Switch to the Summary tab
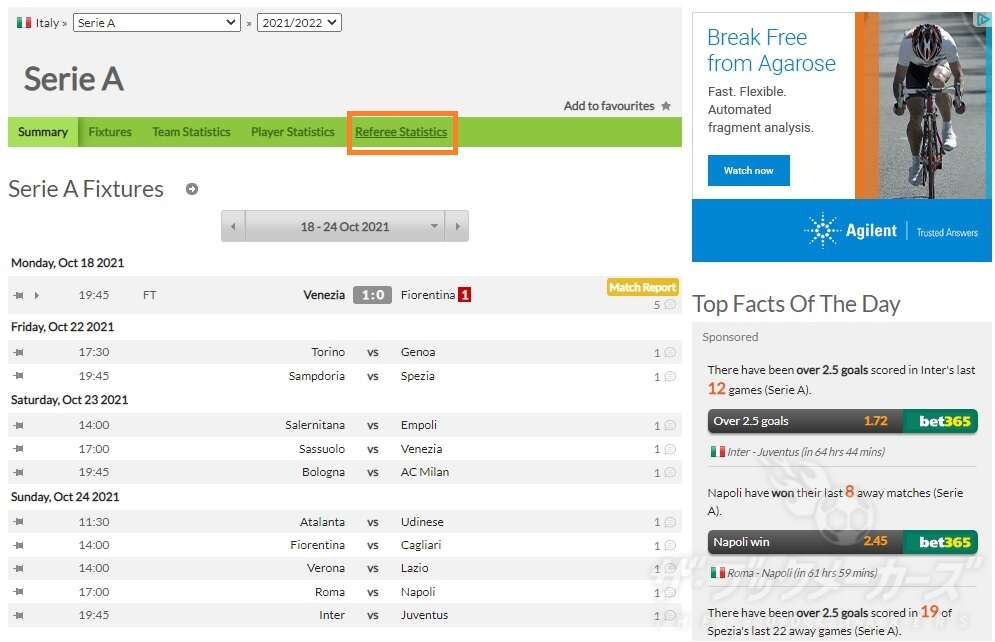 pos(43,132)
